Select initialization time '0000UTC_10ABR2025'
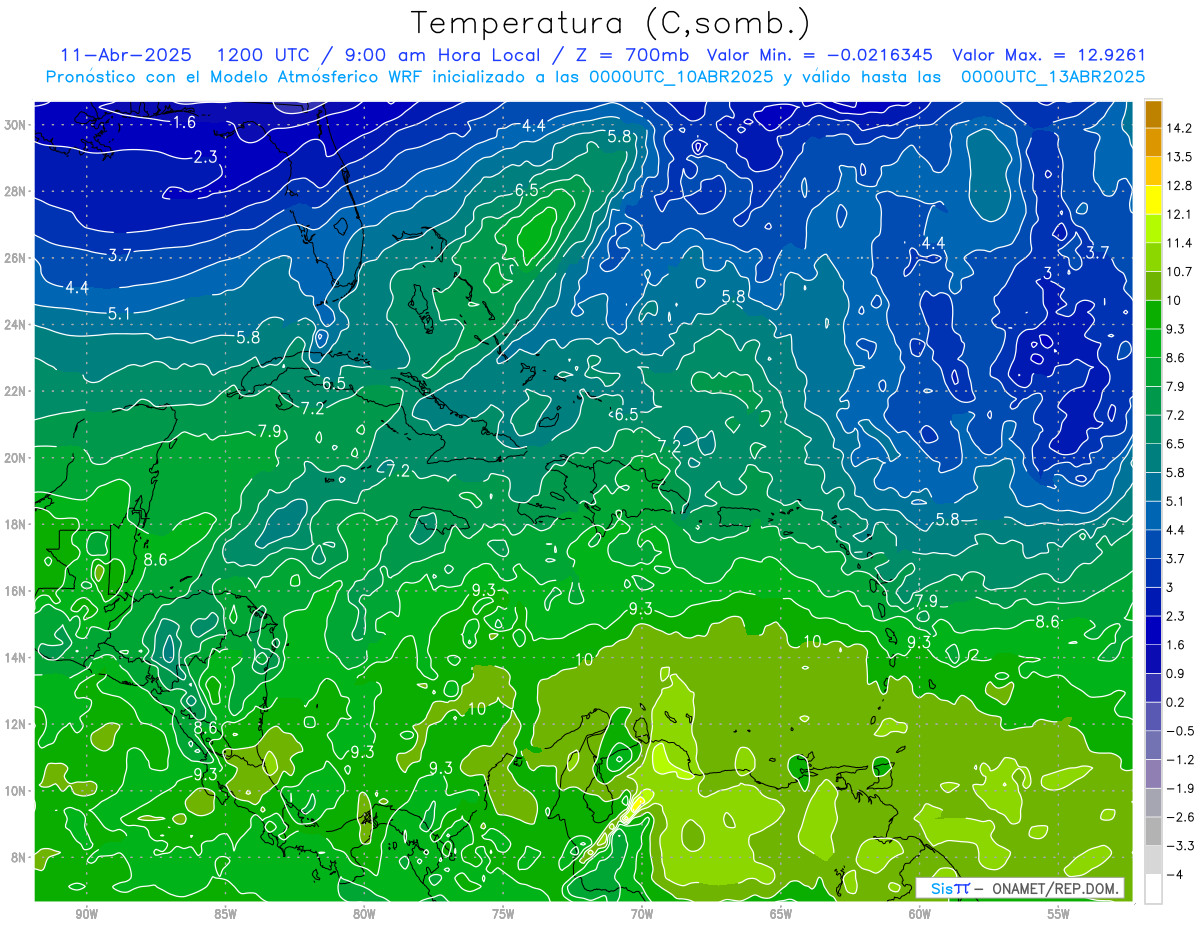The image size is (1200, 927). (x=680, y=76)
